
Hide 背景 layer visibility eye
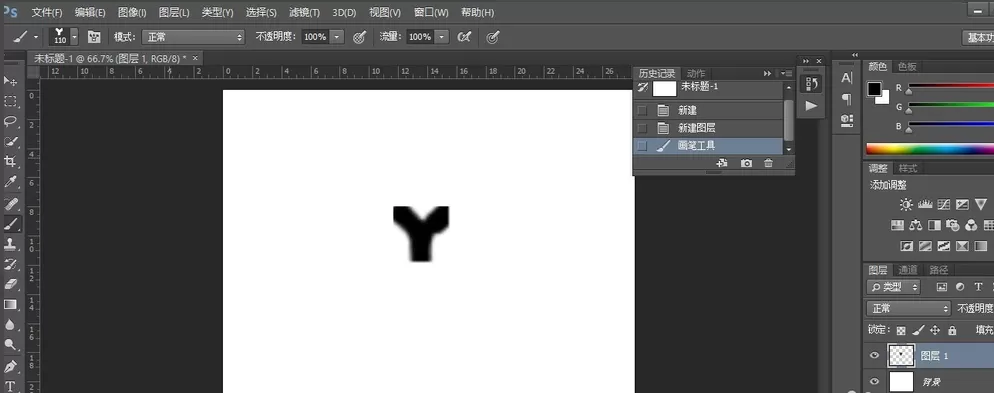875,382
